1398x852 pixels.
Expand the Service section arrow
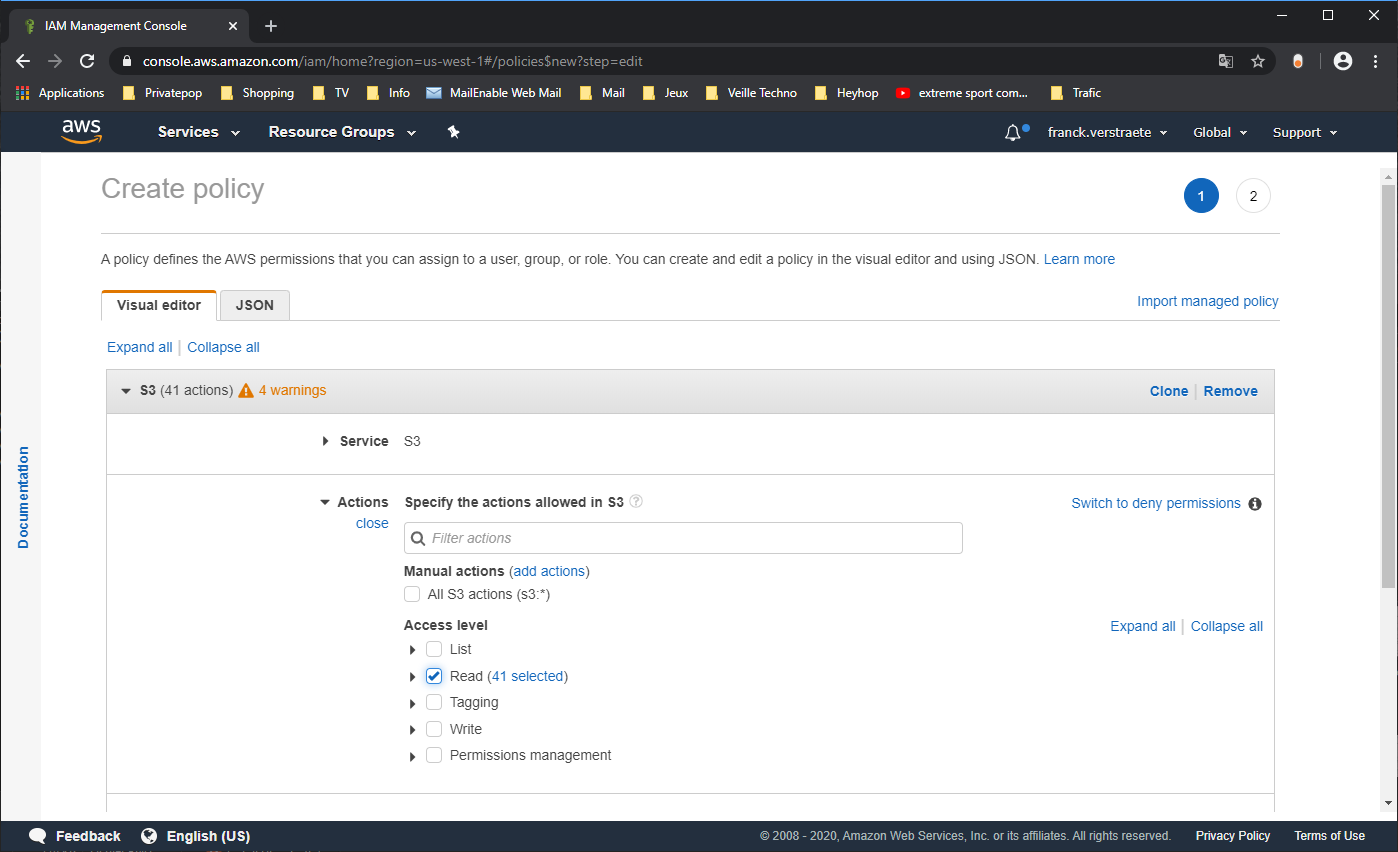(x=326, y=441)
